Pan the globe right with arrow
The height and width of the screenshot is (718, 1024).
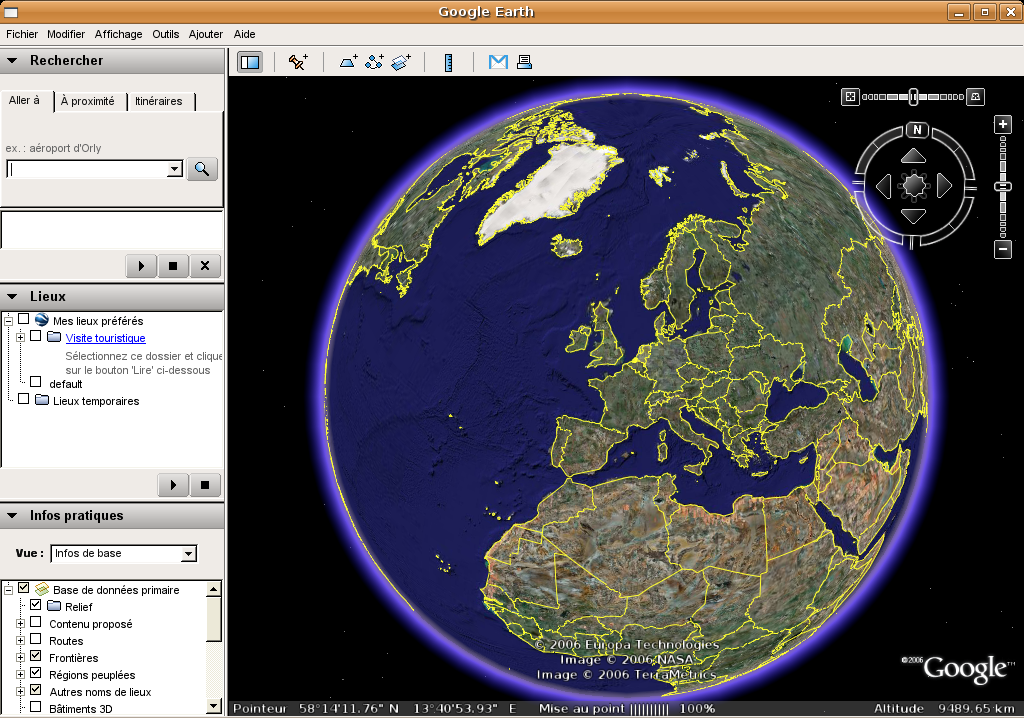[x=944, y=186]
